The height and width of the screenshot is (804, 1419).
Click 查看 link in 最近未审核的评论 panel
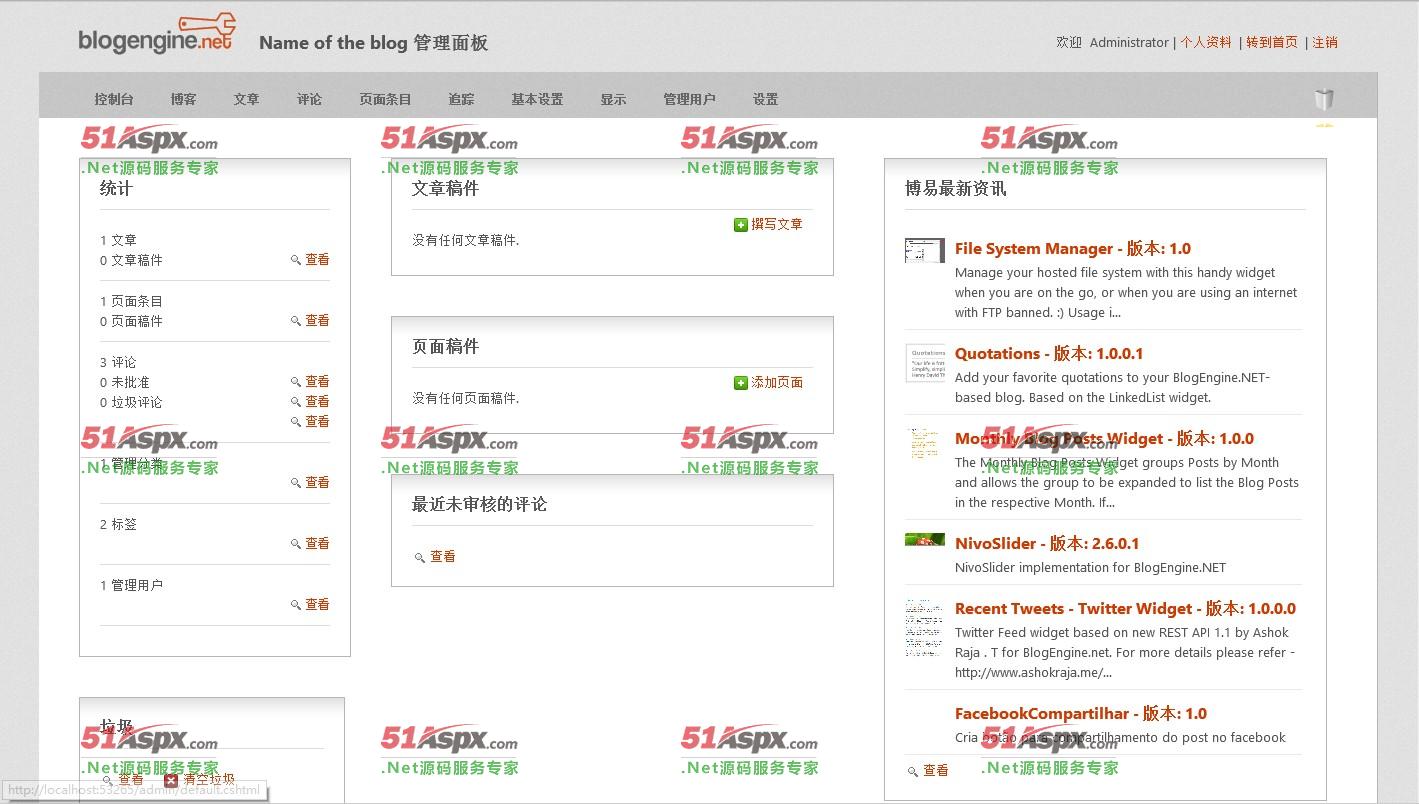(443, 556)
